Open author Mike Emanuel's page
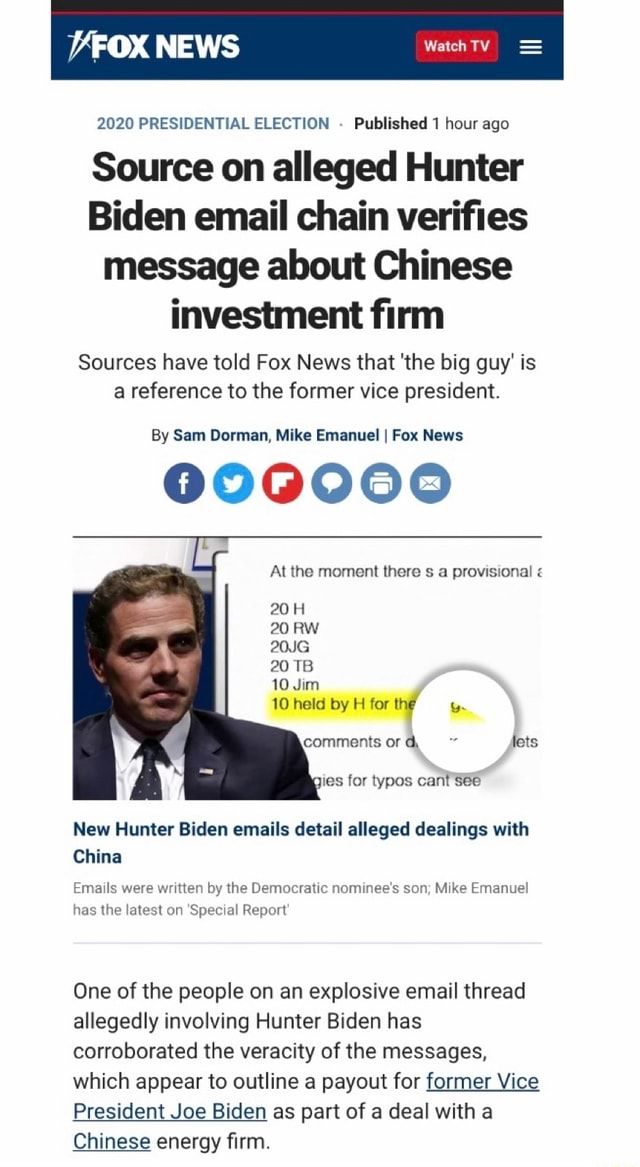 tap(329, 435)
